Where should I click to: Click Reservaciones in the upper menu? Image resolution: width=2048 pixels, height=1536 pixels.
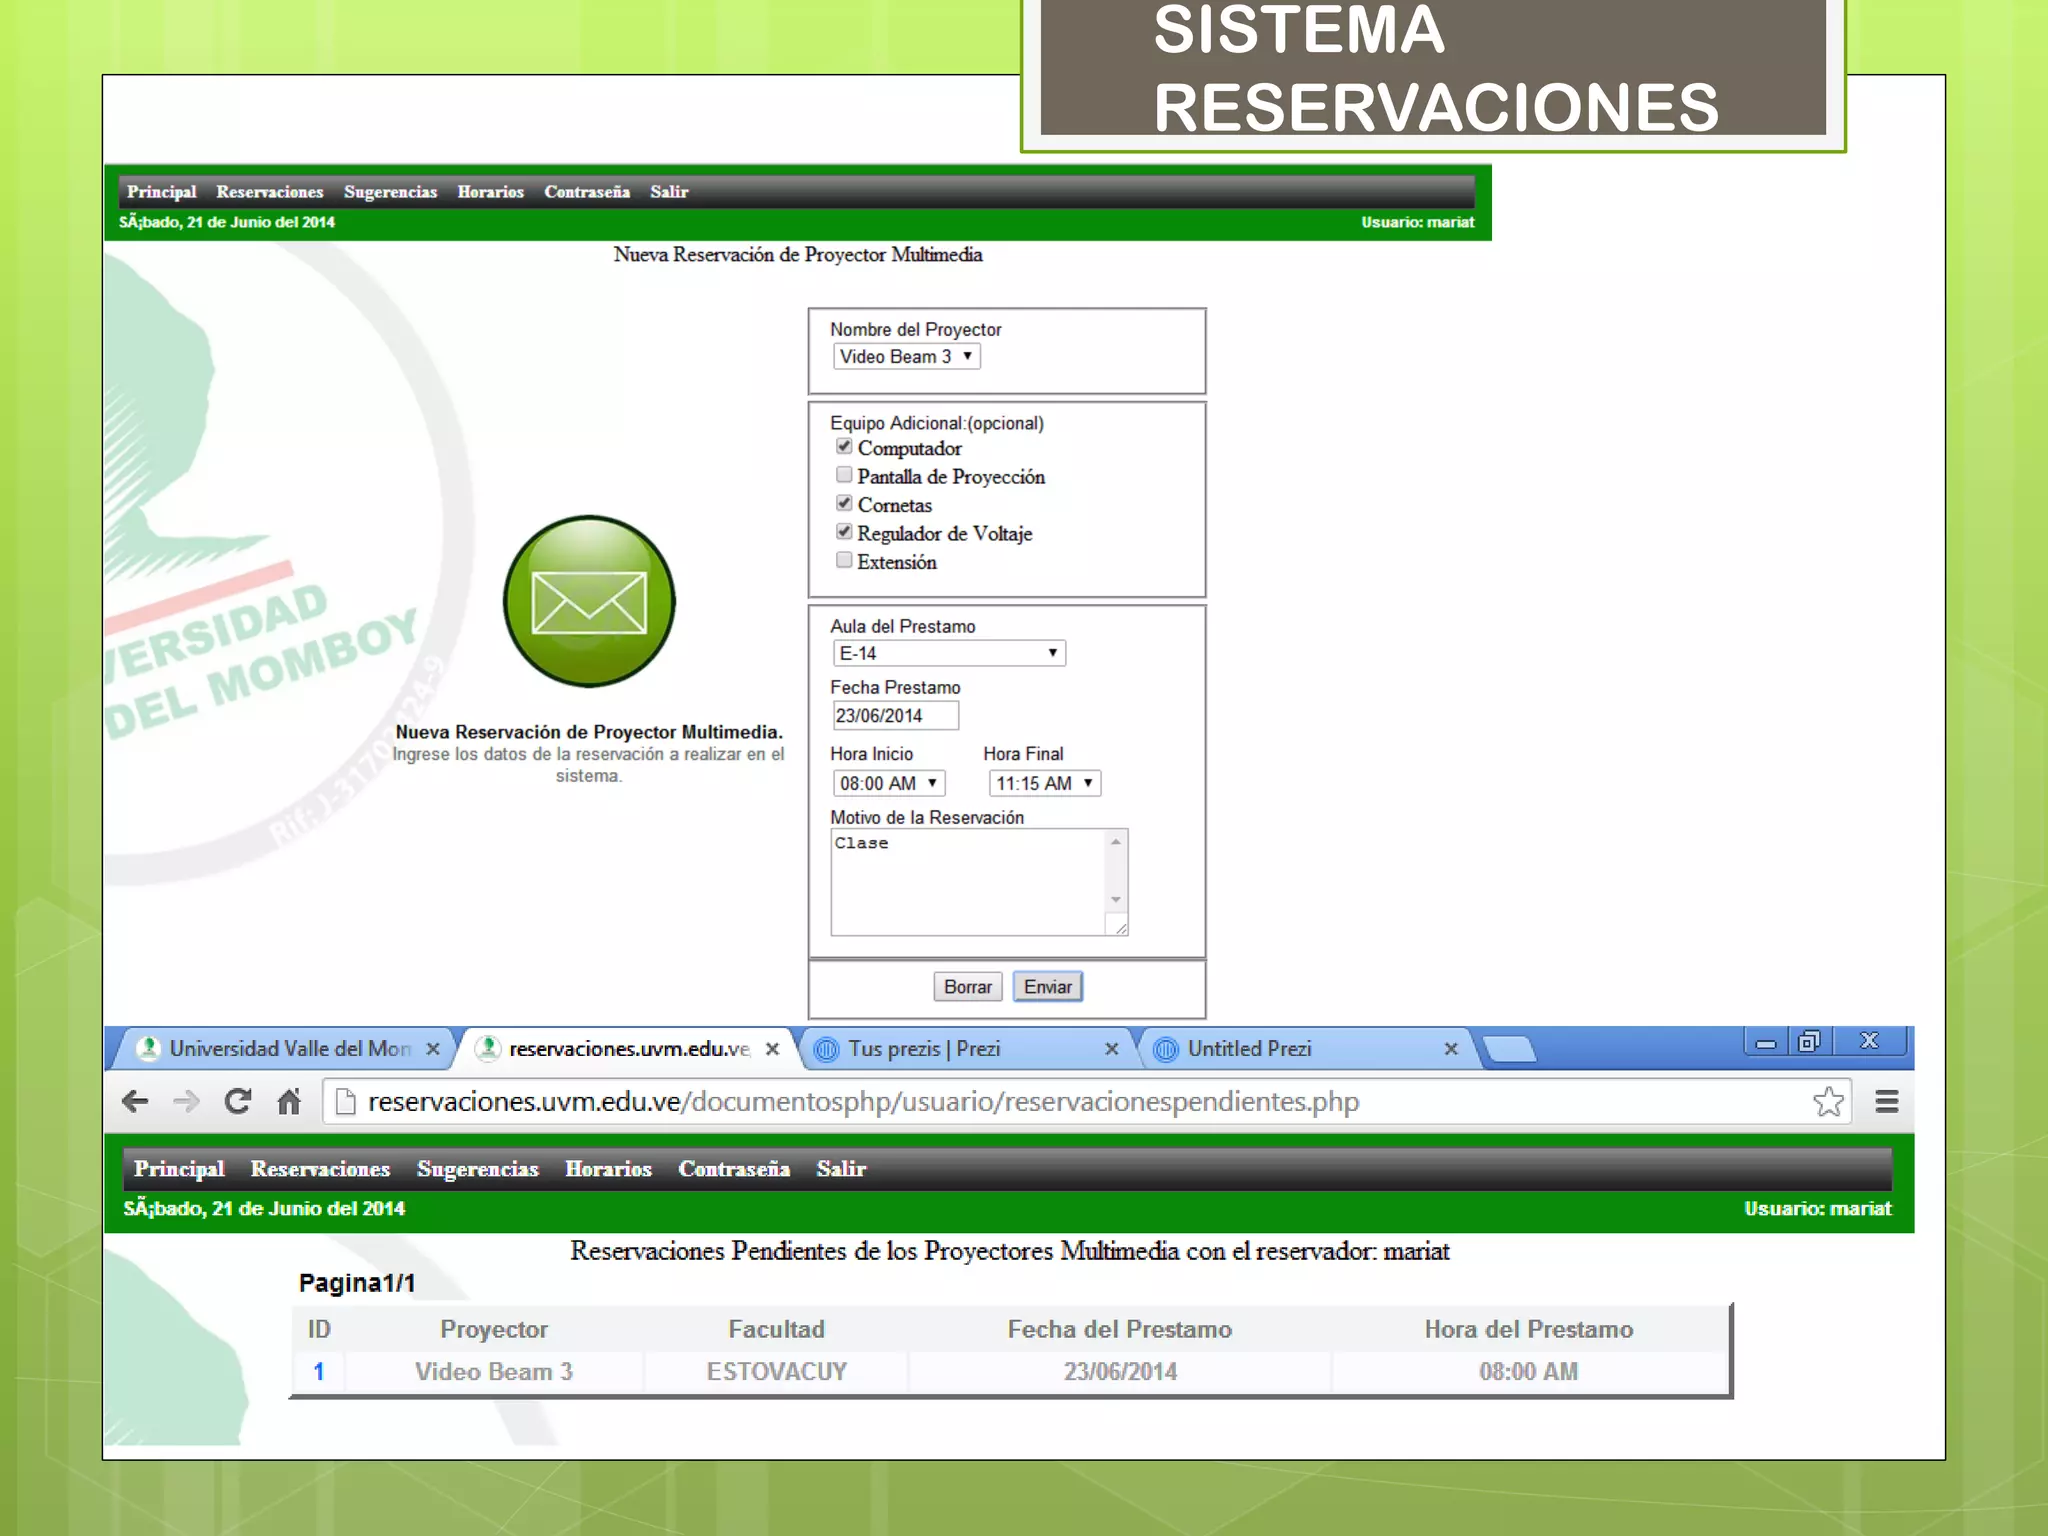pyautogui.click(x=270, y=192)
